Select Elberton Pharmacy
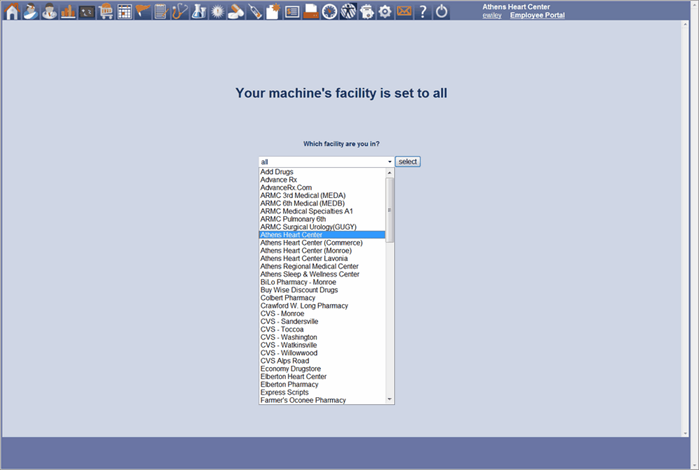This screenshot has width=699, height=470. click(322, 384)
